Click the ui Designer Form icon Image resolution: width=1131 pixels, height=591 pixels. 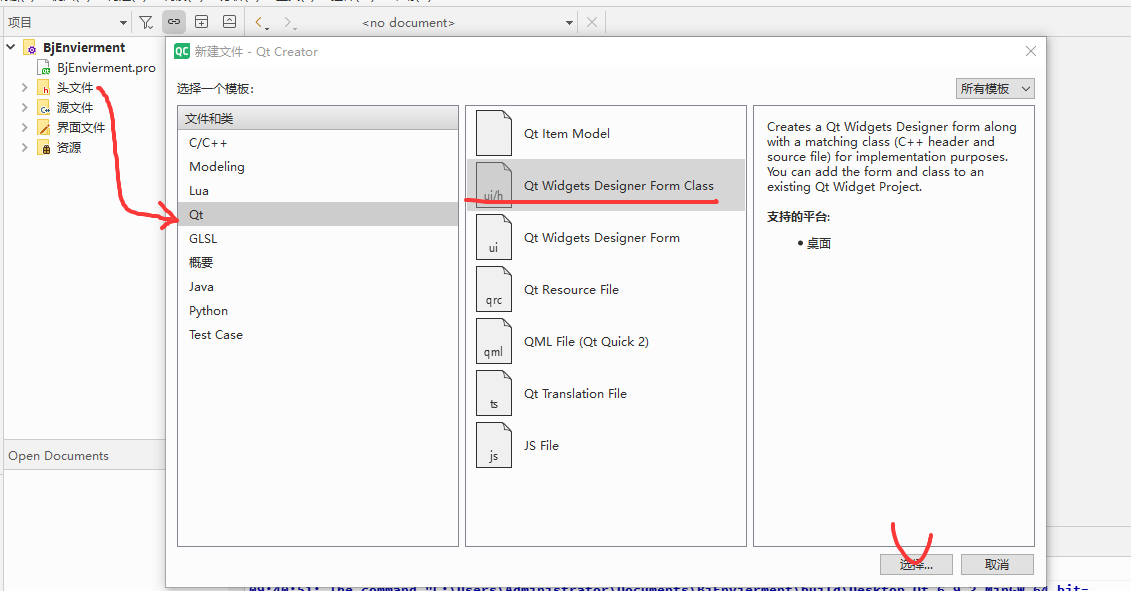(x=494, y=237)
